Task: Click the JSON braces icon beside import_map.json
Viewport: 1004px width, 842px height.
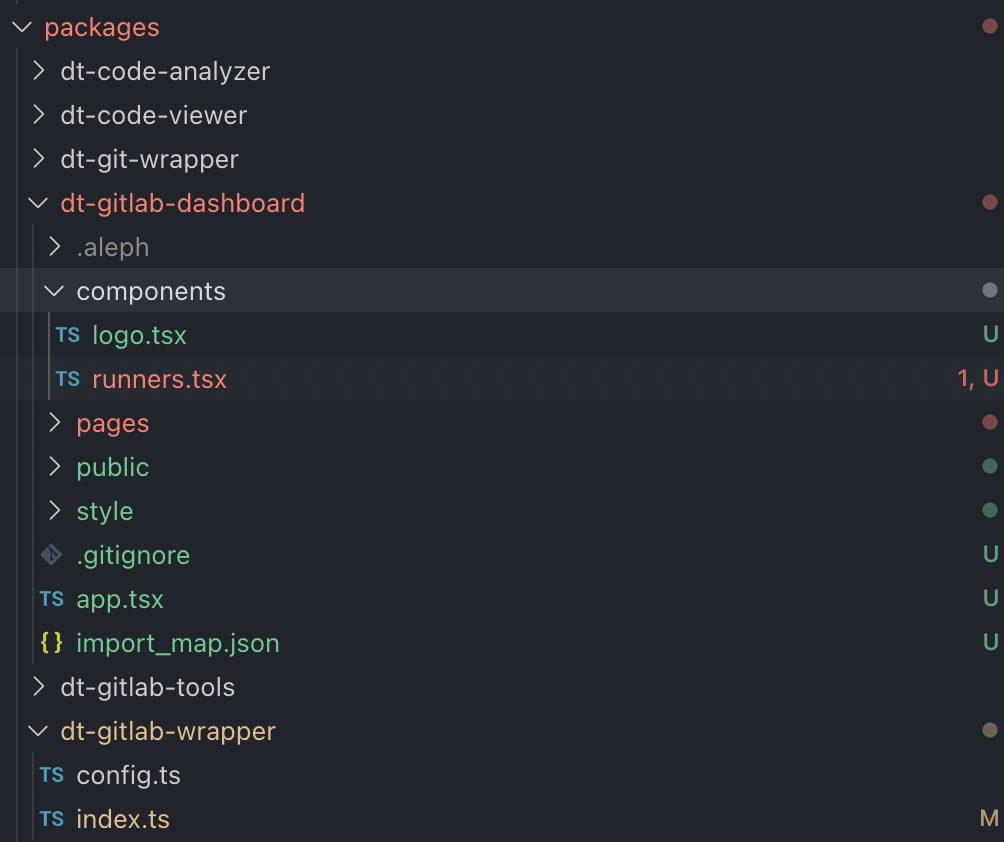Action: pyautogui.click(x=51, y=643)
